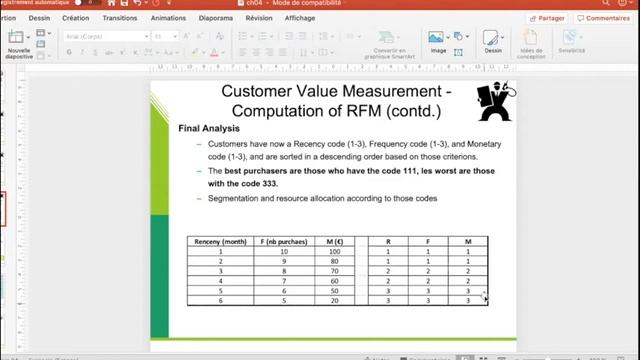Screen dimensions: 640x360
Task: Switch to the Animations tab
Action: coord(168,18)
